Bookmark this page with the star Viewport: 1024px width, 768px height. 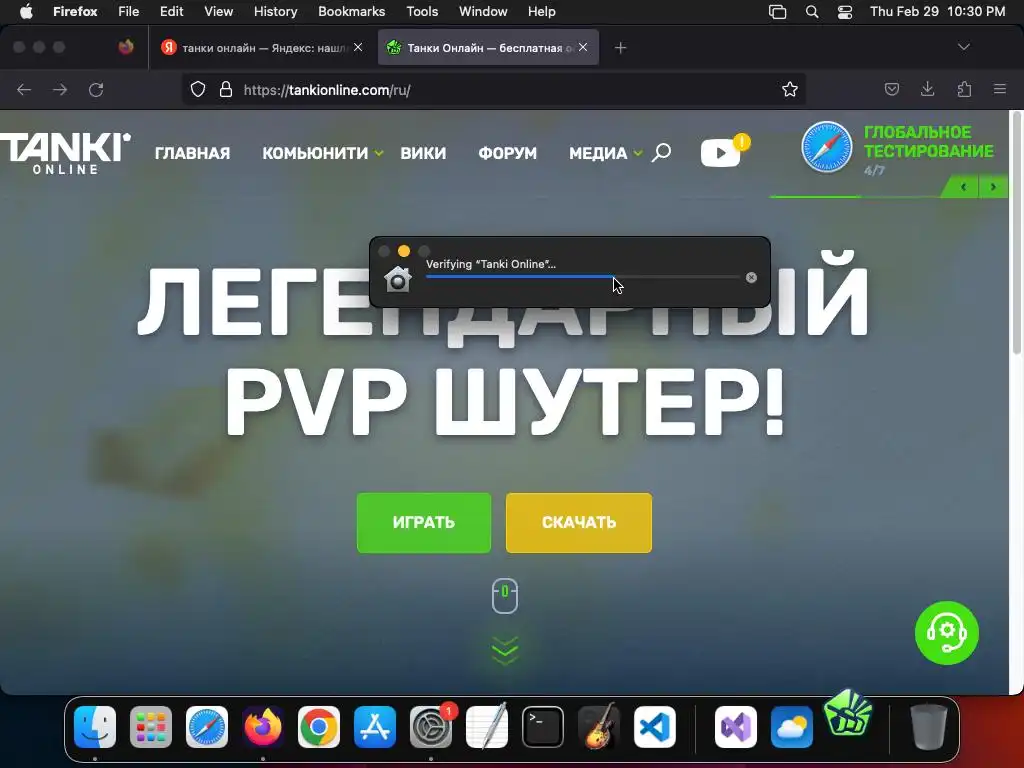(790, 89)
